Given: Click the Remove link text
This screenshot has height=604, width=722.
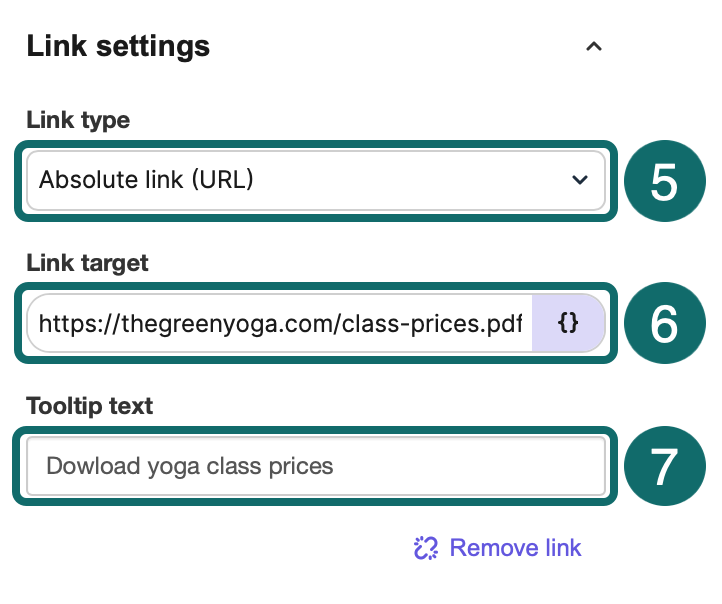Looking at the screenshot, I should (515, 548).
